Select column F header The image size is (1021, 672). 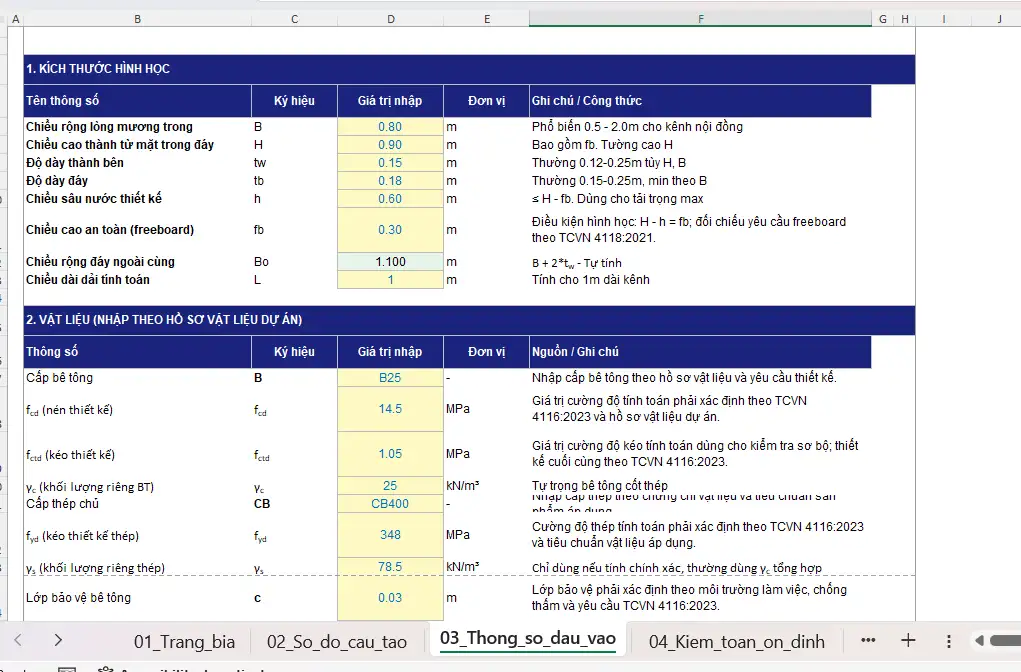[701, 20]
